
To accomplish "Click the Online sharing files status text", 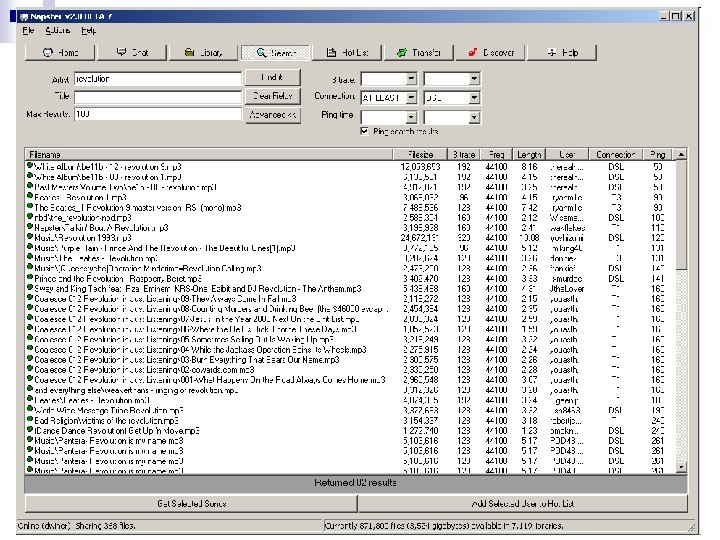I will point(77,526).
